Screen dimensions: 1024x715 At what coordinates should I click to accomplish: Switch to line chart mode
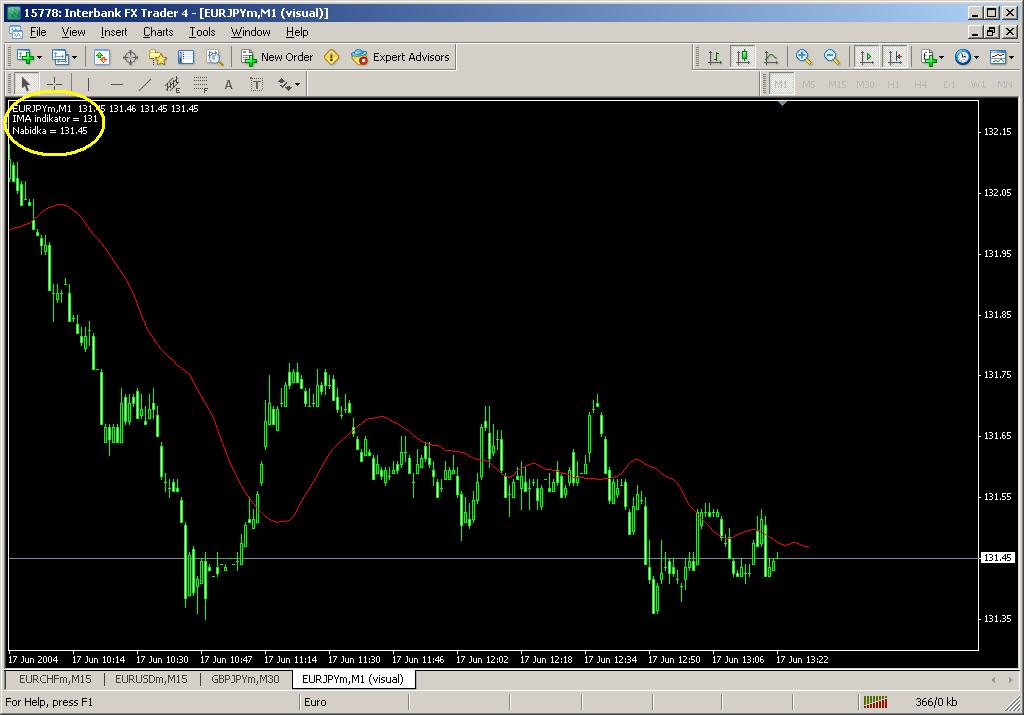771,57
